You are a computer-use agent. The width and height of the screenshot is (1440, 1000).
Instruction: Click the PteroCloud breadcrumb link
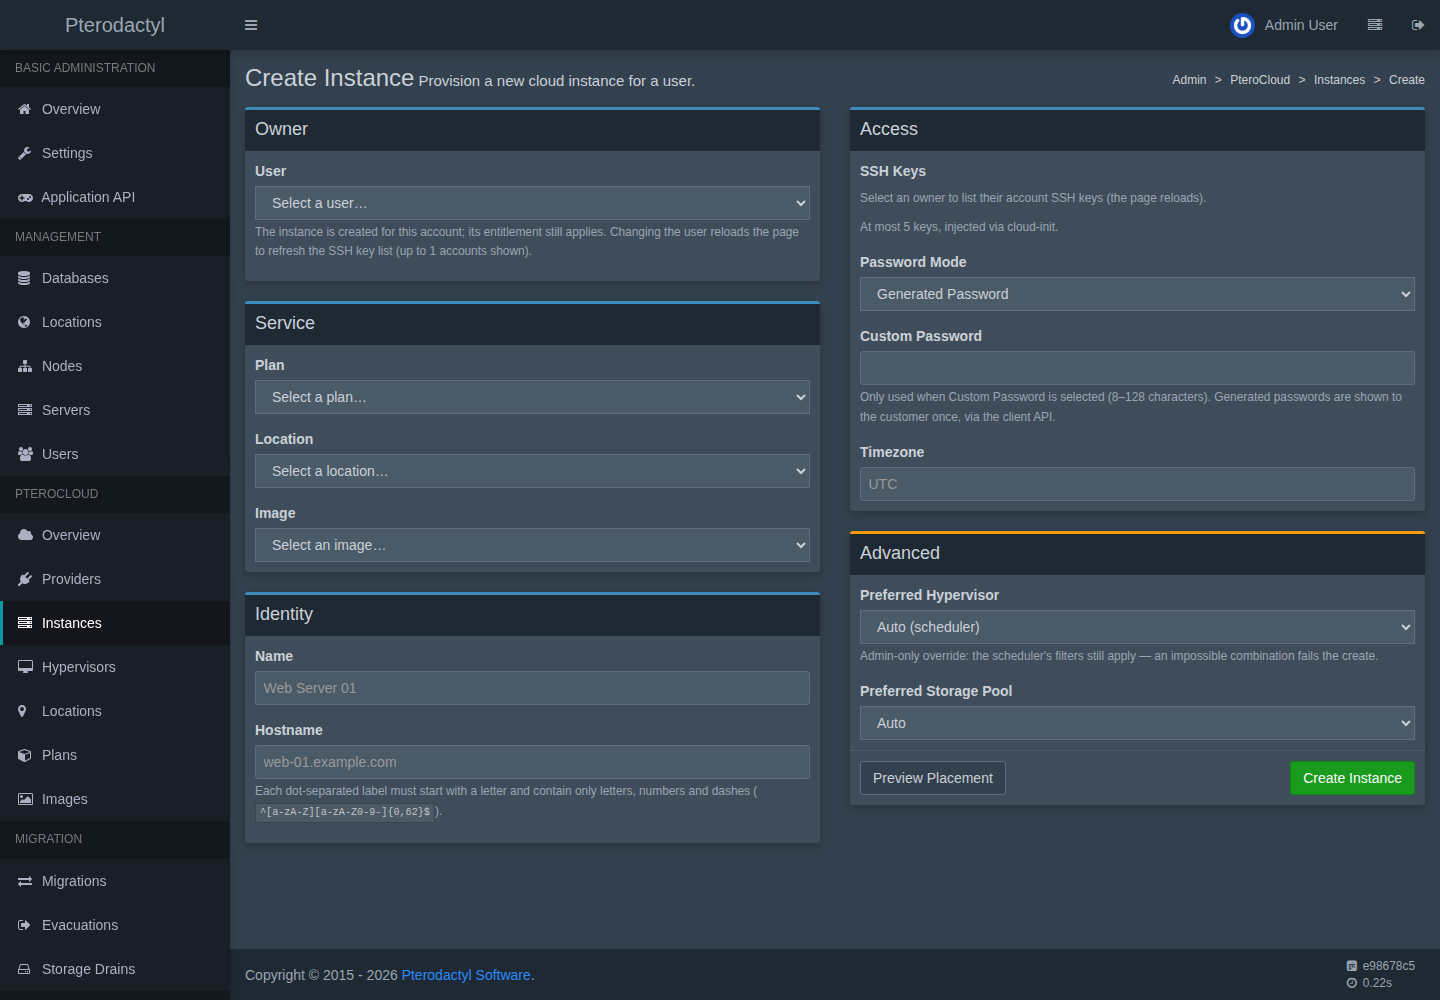click(x=1260, y=80)
